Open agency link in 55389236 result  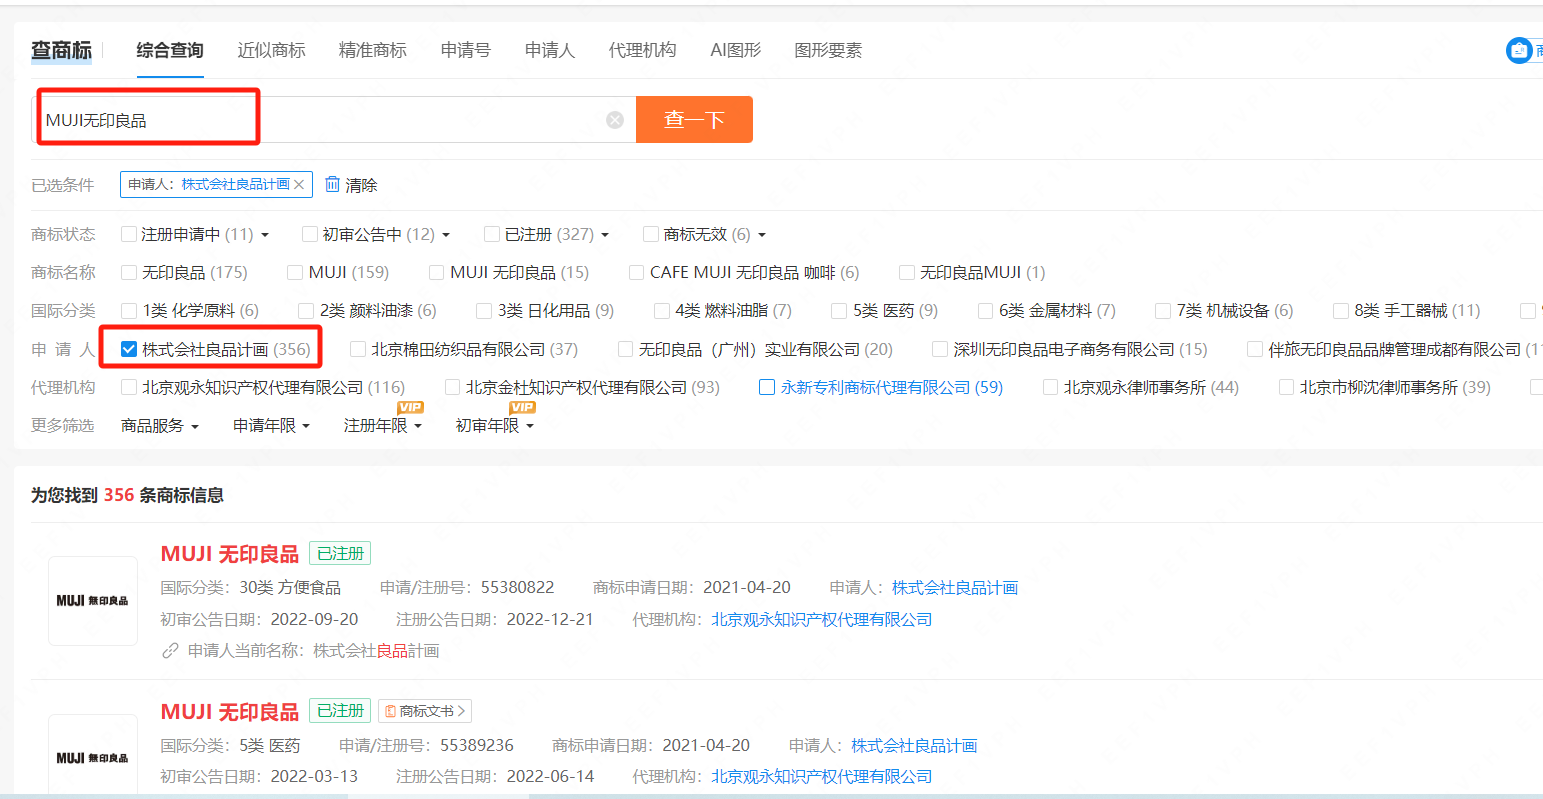[821, 777]
